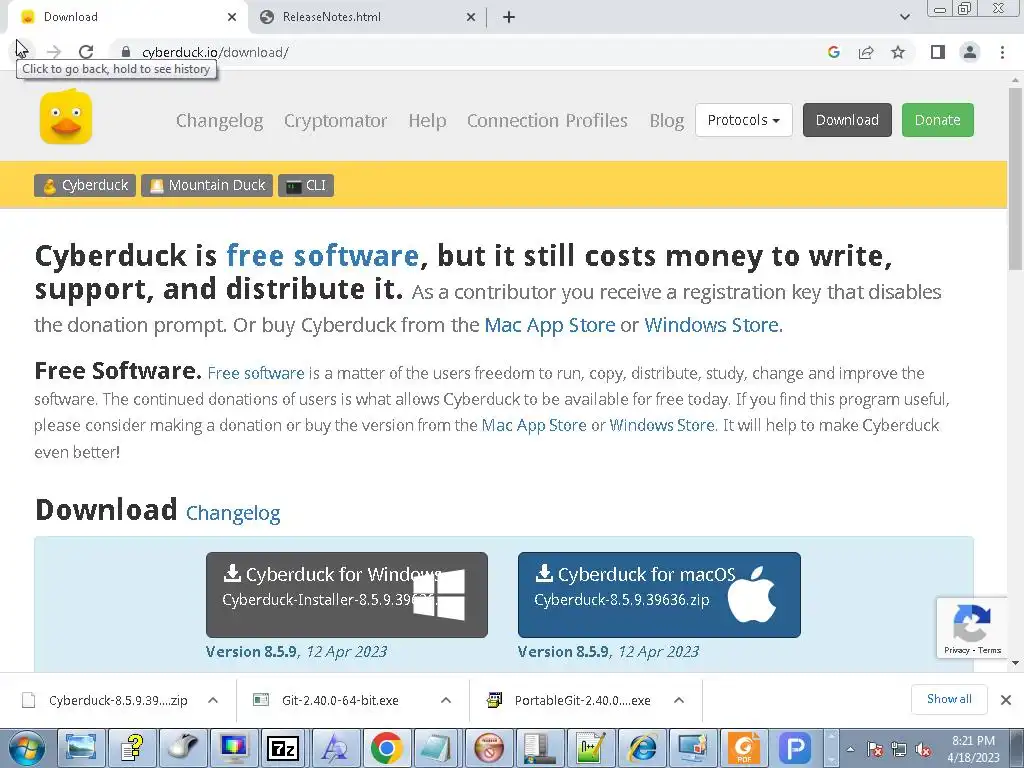The width and height of the screenshot is (1024, 768).
Task: Close the ReleaseNotes.html tab
Action: (471, 17)
